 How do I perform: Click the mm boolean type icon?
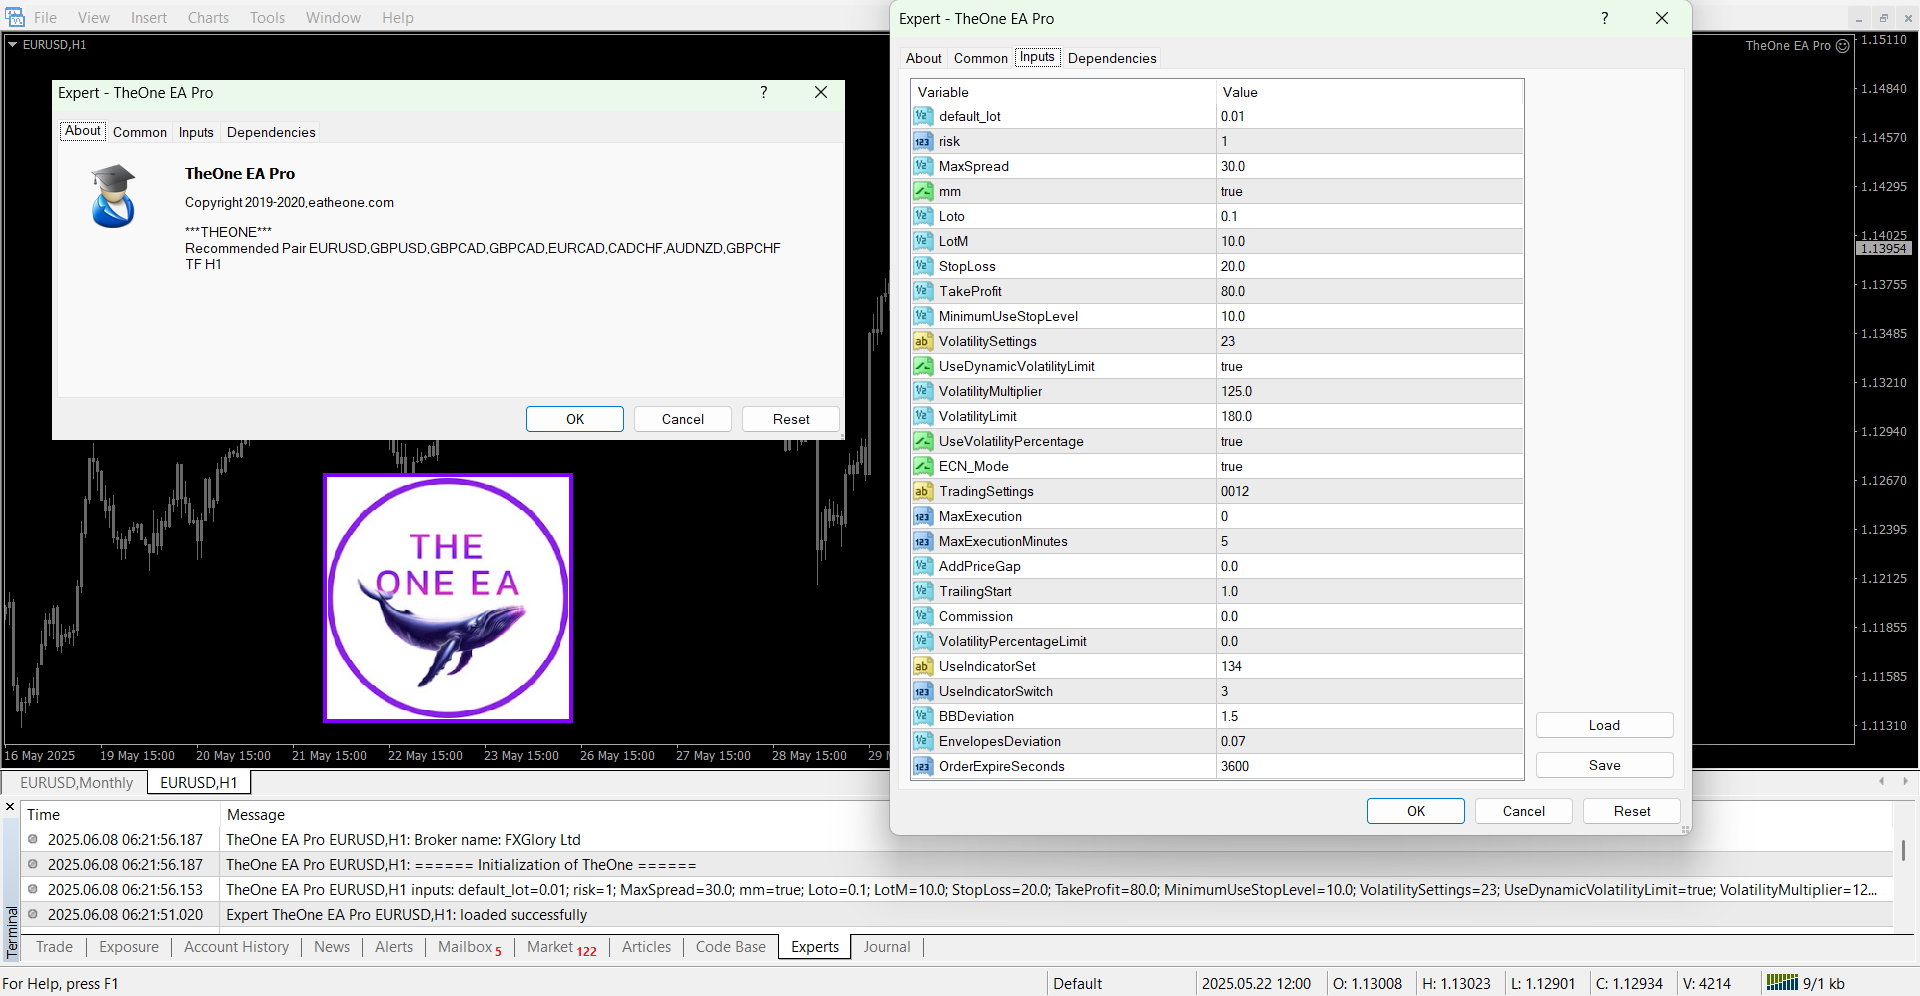click(x=922, y=191)
